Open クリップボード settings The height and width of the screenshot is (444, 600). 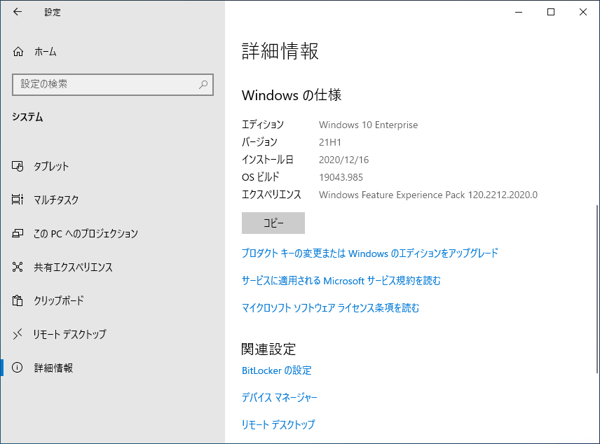point(59,300)
